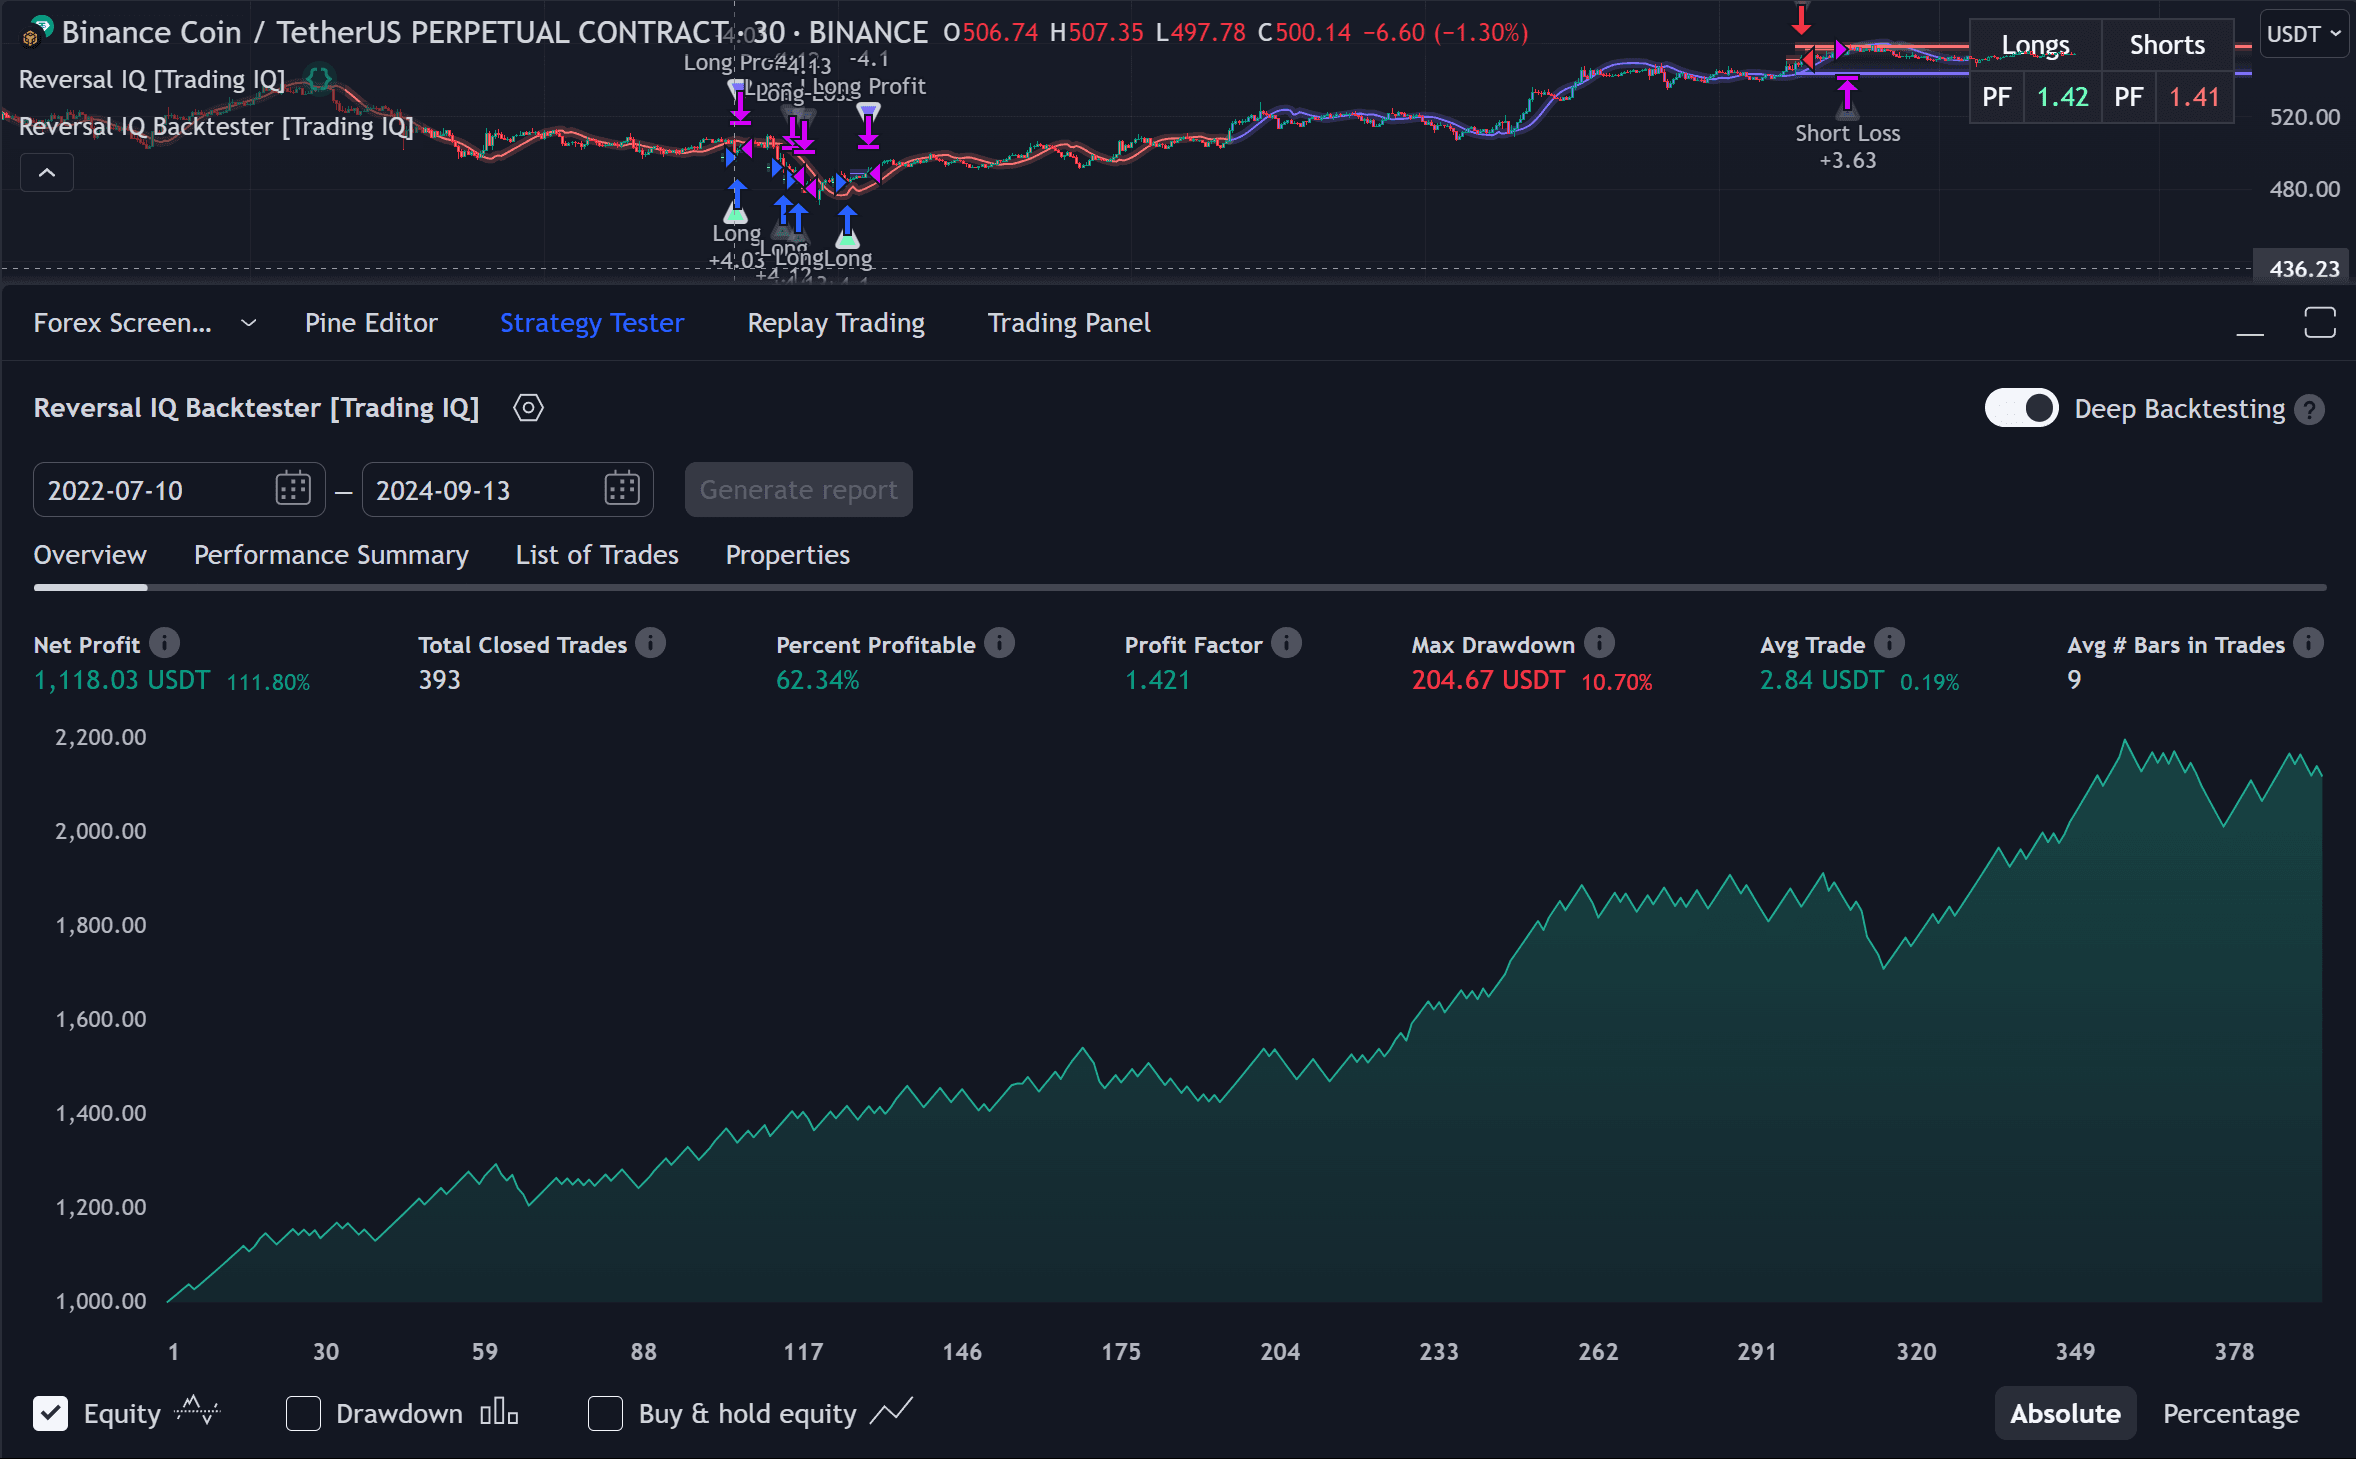Click Reversal IQ [Trading IQ] indicator legend
2356x1459 pixels.
(152, 79)
